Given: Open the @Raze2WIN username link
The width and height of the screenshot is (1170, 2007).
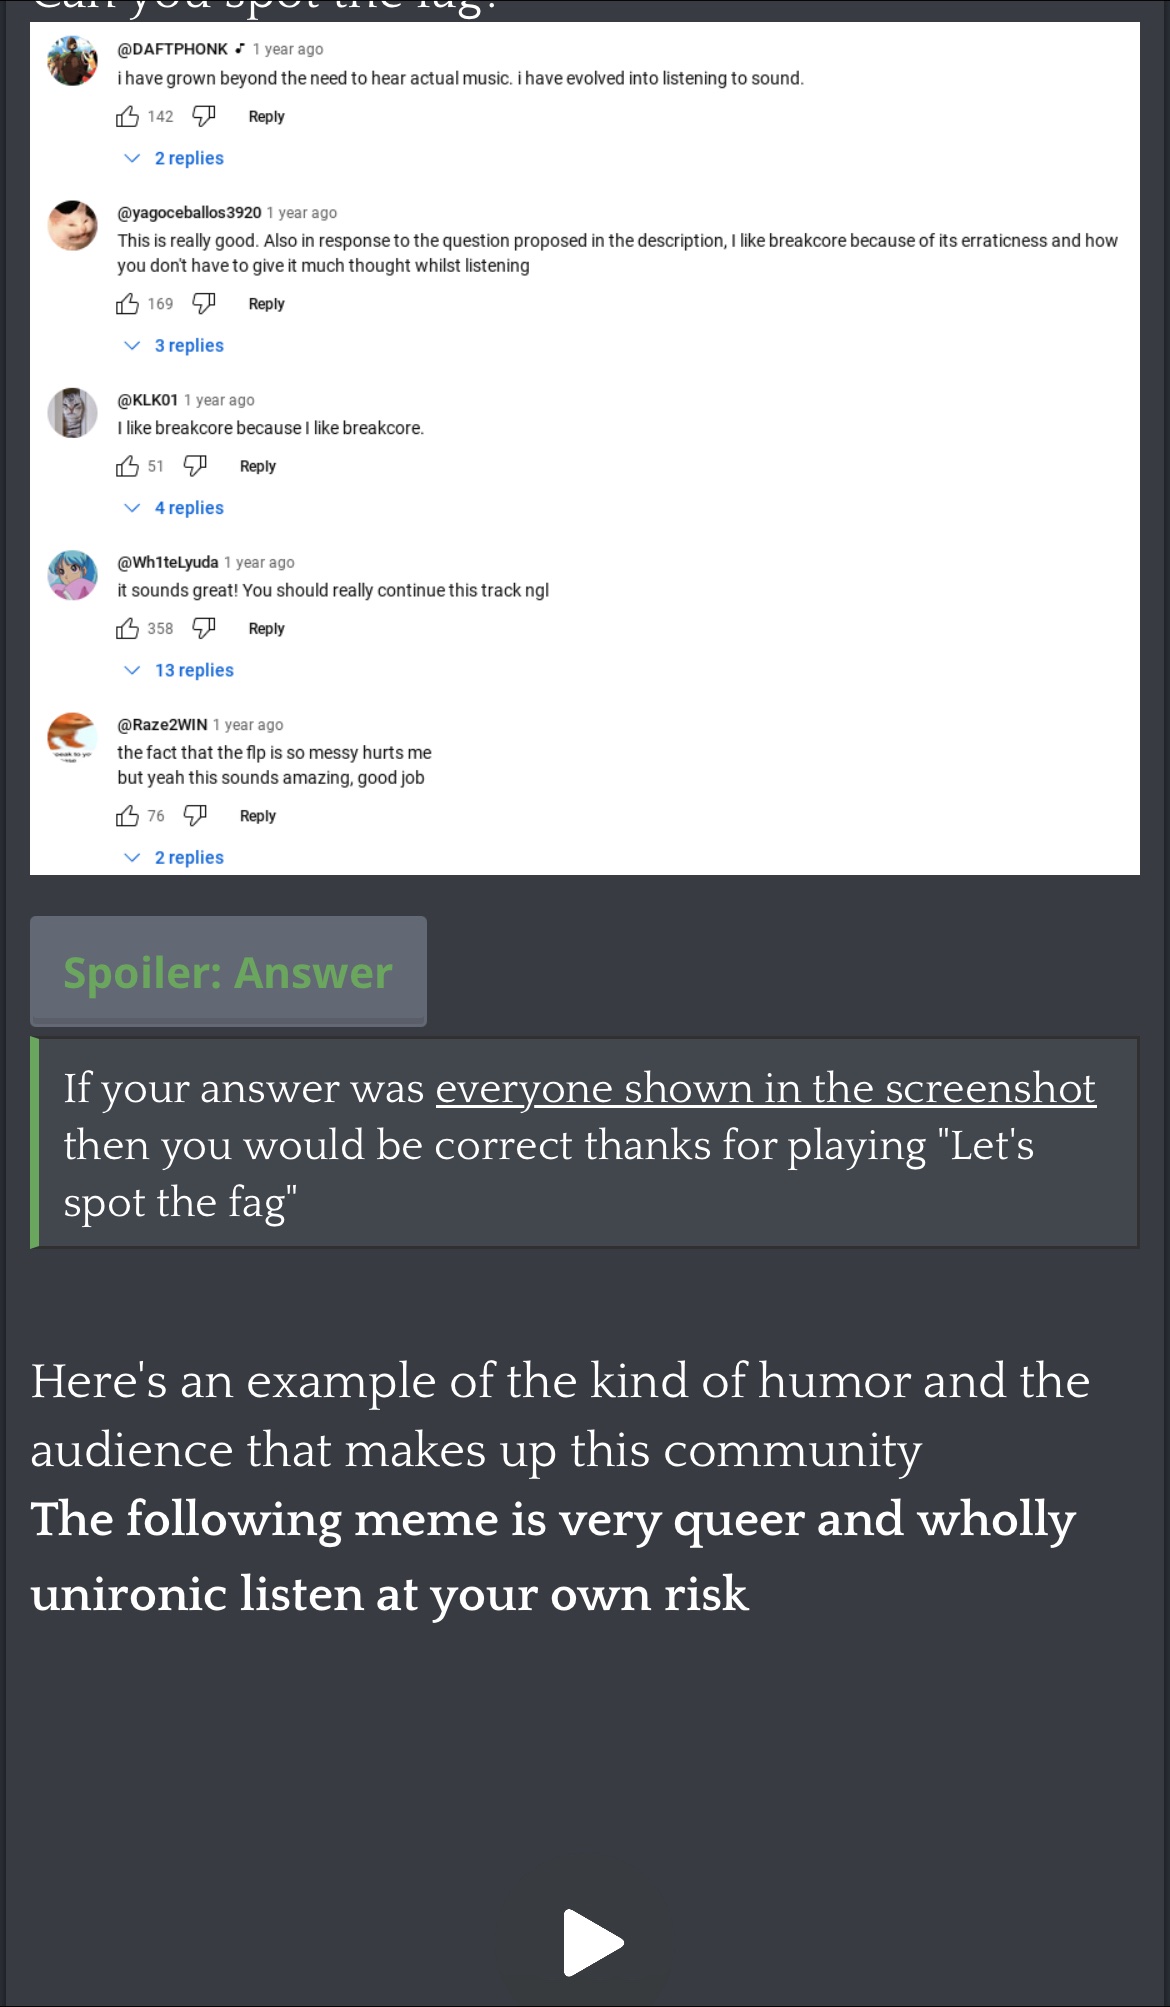Looking at the screenshot, I should 162,724.
